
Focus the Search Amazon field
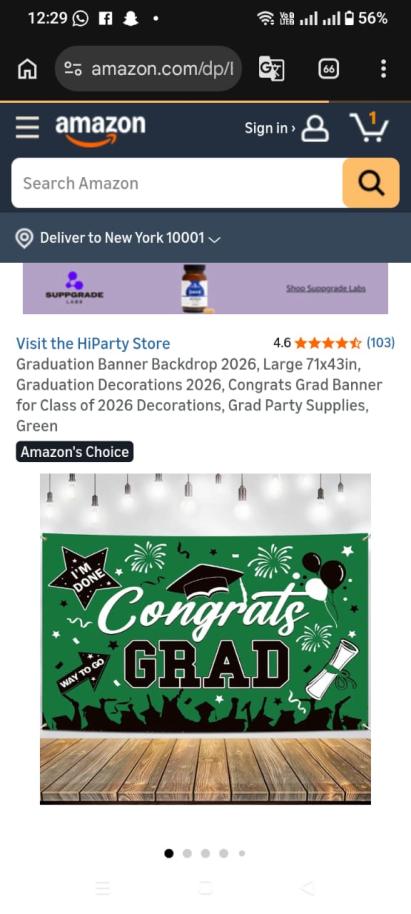pyautogui.click(x=177, y=183)
